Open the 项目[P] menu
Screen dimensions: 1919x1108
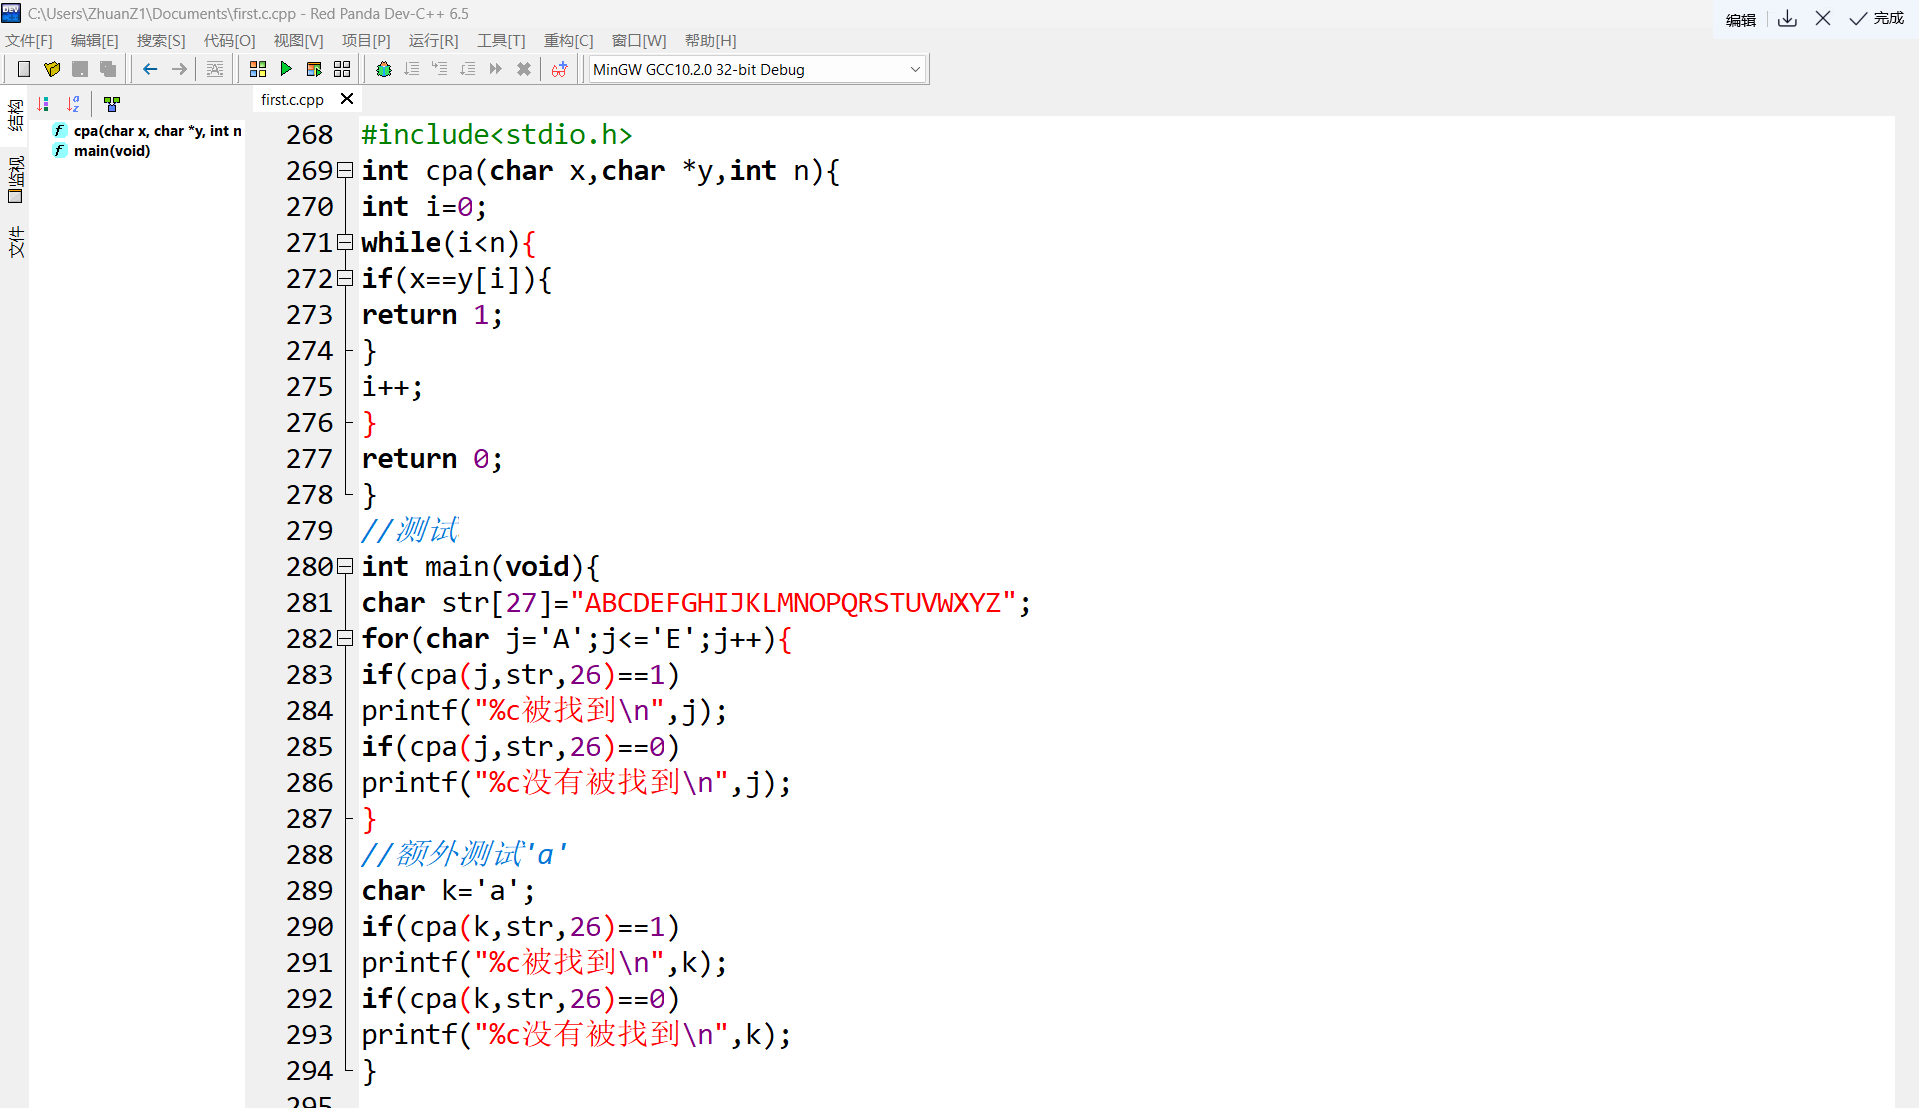[366, 41]
